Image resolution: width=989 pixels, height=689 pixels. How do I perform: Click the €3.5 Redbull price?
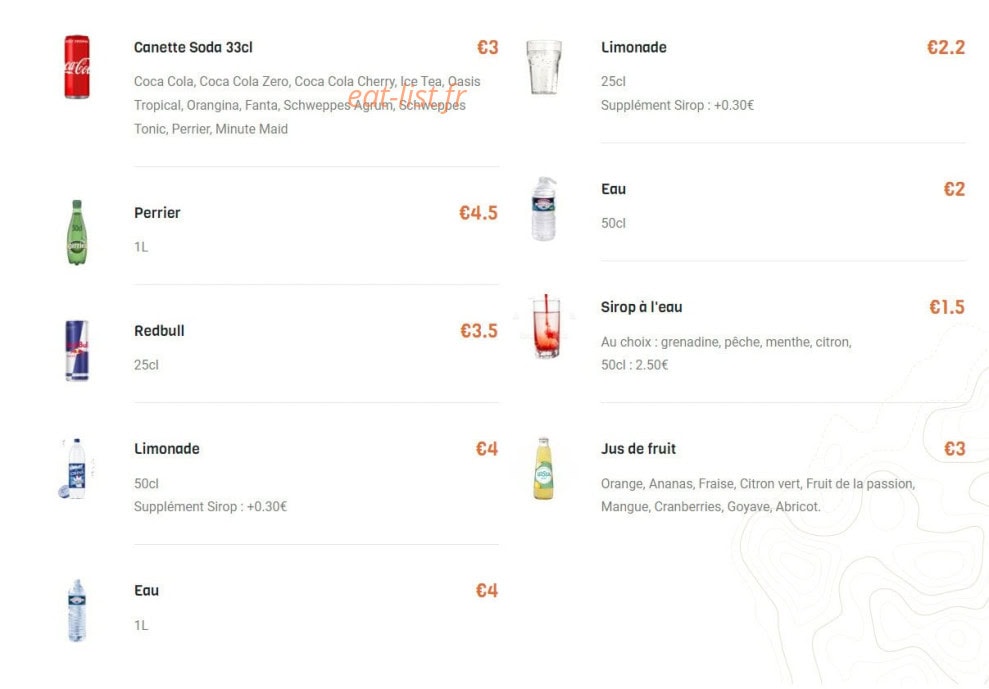(x=479, y=331)
